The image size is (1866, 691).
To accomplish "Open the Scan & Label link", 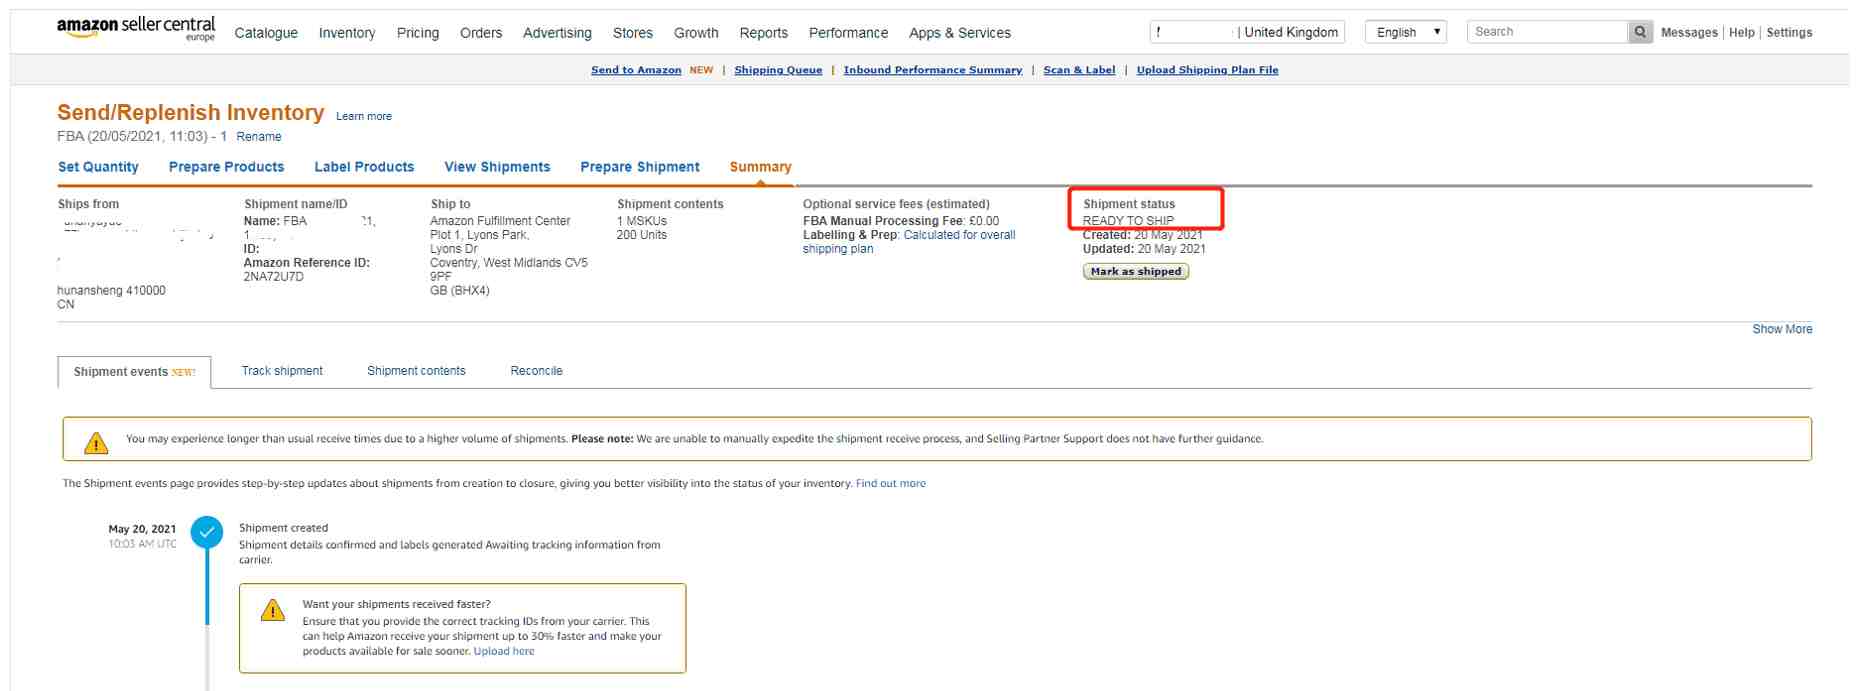I will [1079, 70].
